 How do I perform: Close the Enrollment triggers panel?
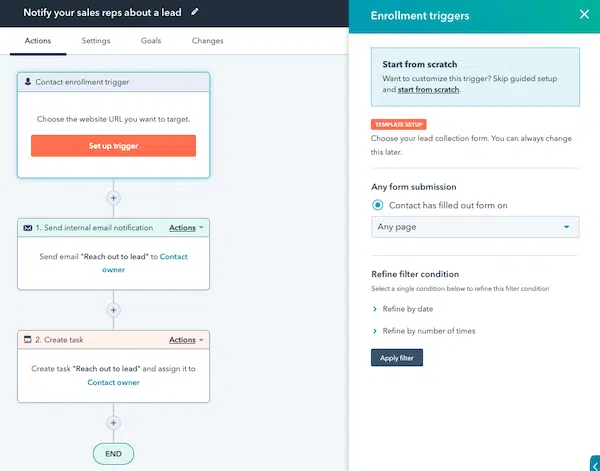(584, 15)
